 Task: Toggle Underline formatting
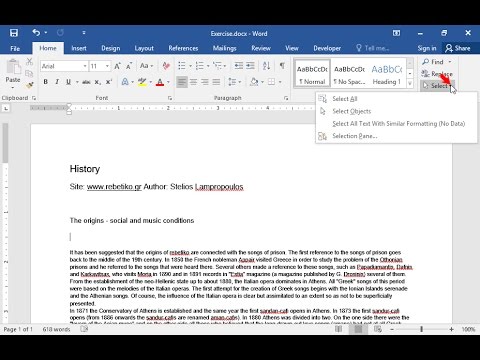click(x=68, y=82)
